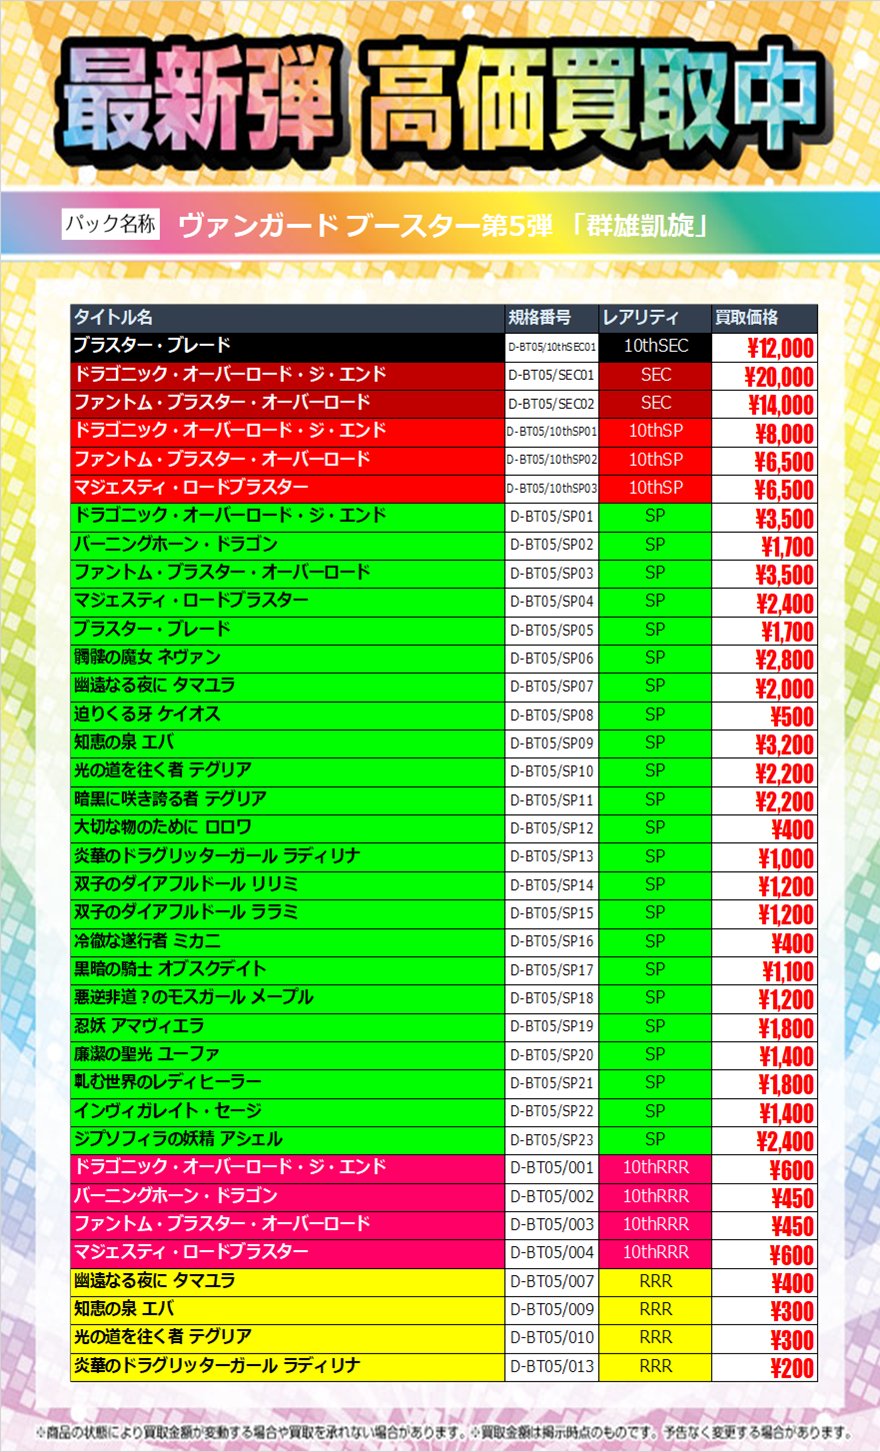Click the ¥12,000 price

[780, 348]
